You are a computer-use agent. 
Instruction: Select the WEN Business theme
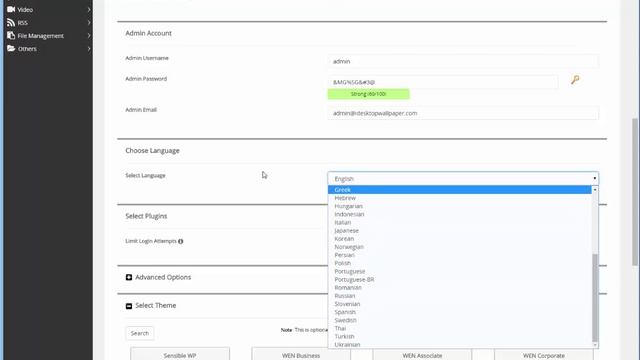(x=301, y=354)
